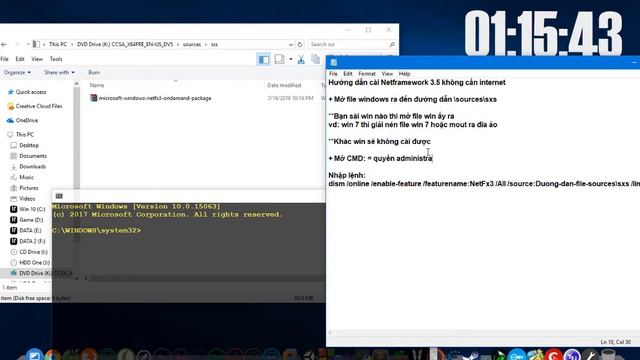Screen dimensions: 640x360
Task: Open the Finder-style icon in the dock
Action: tap(34, 355)
